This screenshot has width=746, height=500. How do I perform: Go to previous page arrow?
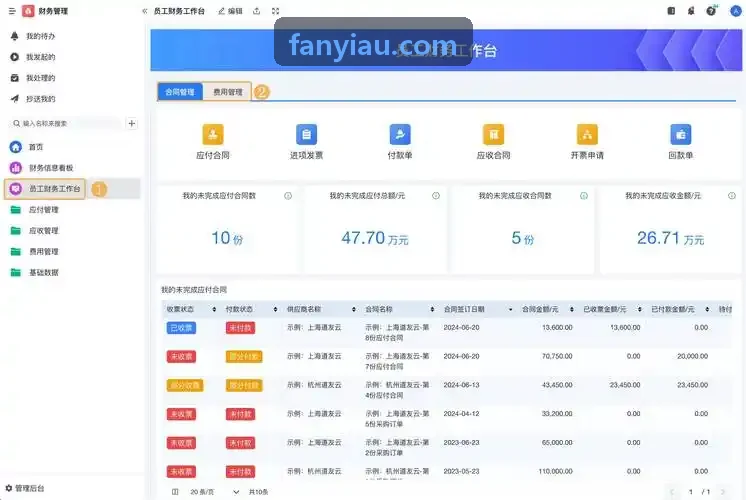click(x=672, y=492)
